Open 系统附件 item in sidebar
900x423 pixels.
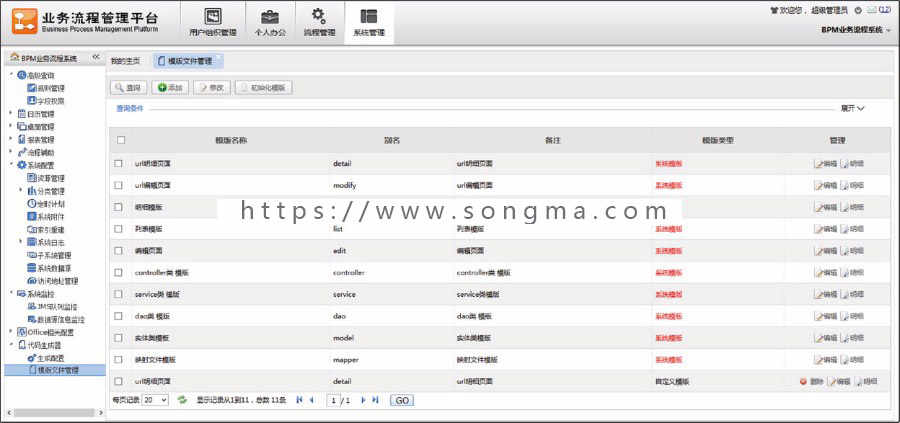coord(46,216)
